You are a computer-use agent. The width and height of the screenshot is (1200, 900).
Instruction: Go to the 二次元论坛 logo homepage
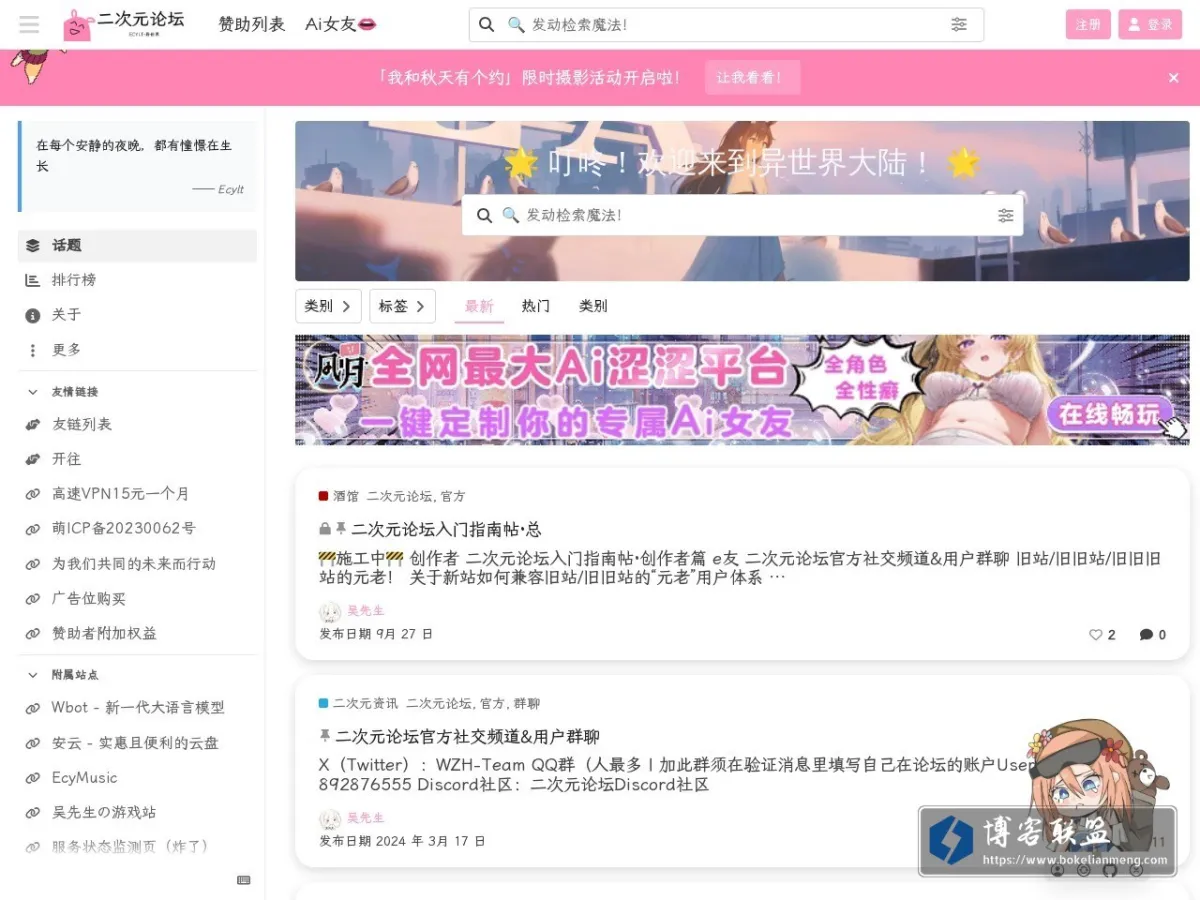coord(124,24)
